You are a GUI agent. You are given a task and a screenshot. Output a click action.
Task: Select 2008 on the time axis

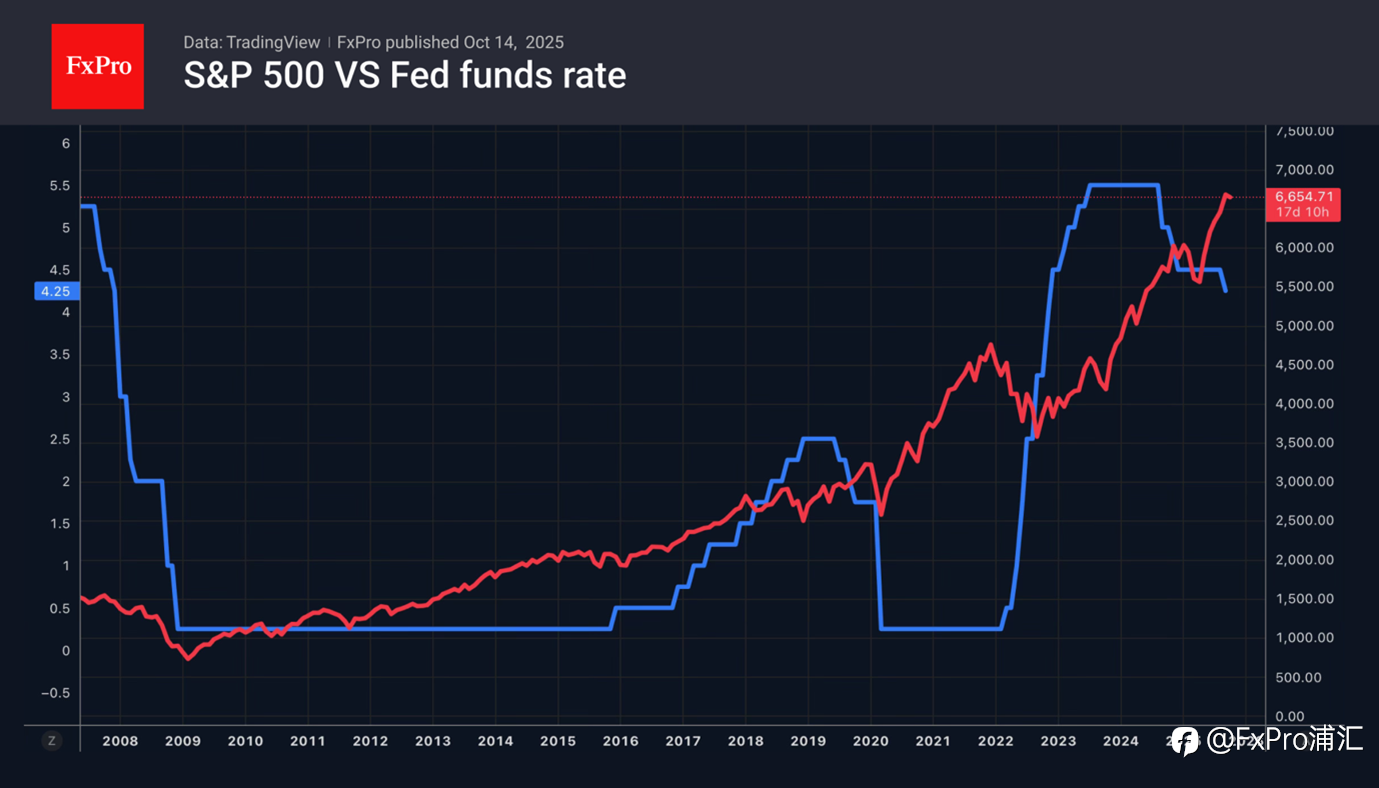click(120, 741)
